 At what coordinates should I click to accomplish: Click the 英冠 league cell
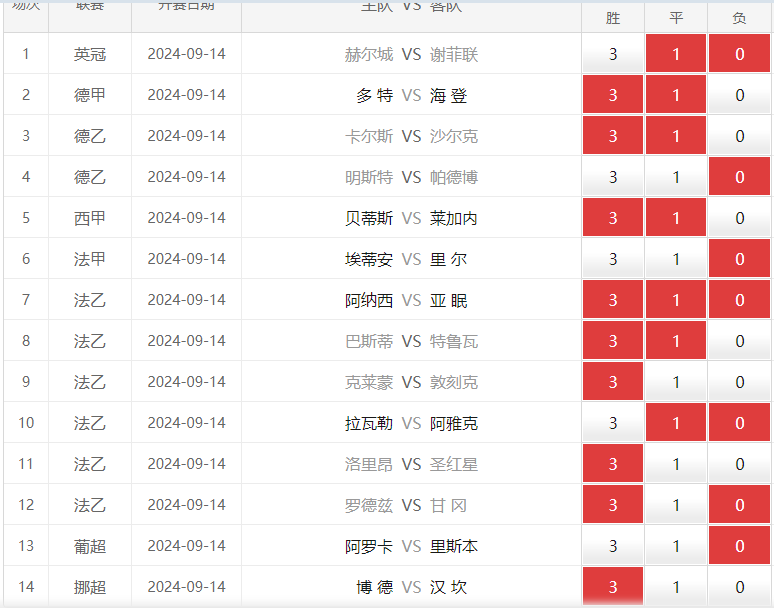click(90, 54)
